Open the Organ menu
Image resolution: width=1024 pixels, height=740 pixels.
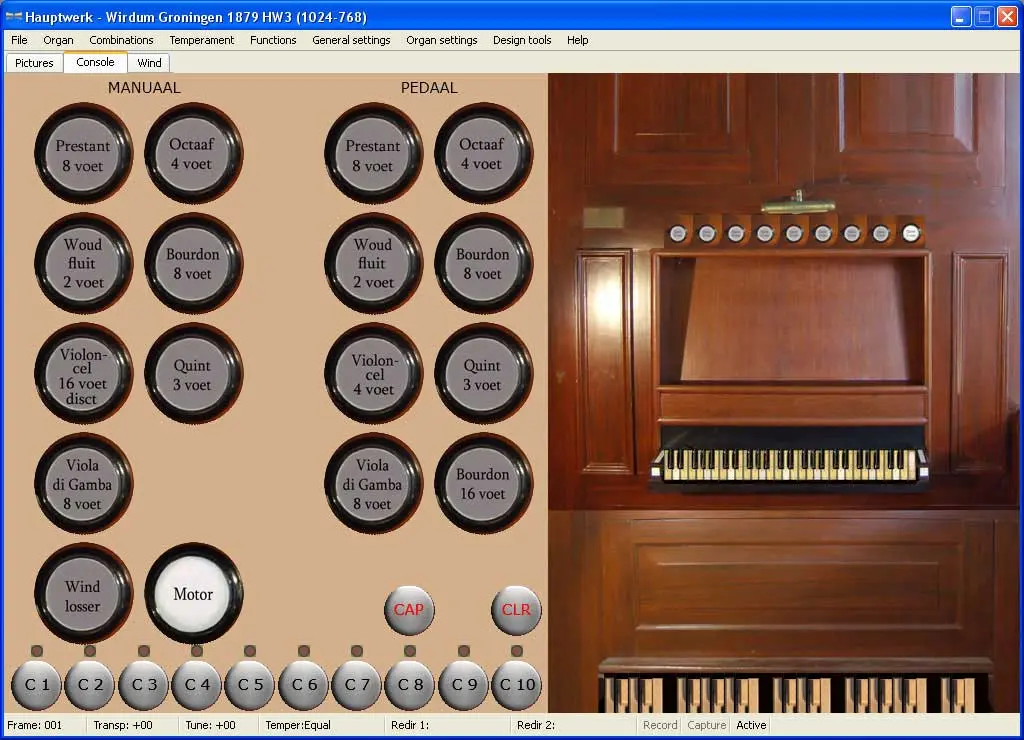[58, 40]
